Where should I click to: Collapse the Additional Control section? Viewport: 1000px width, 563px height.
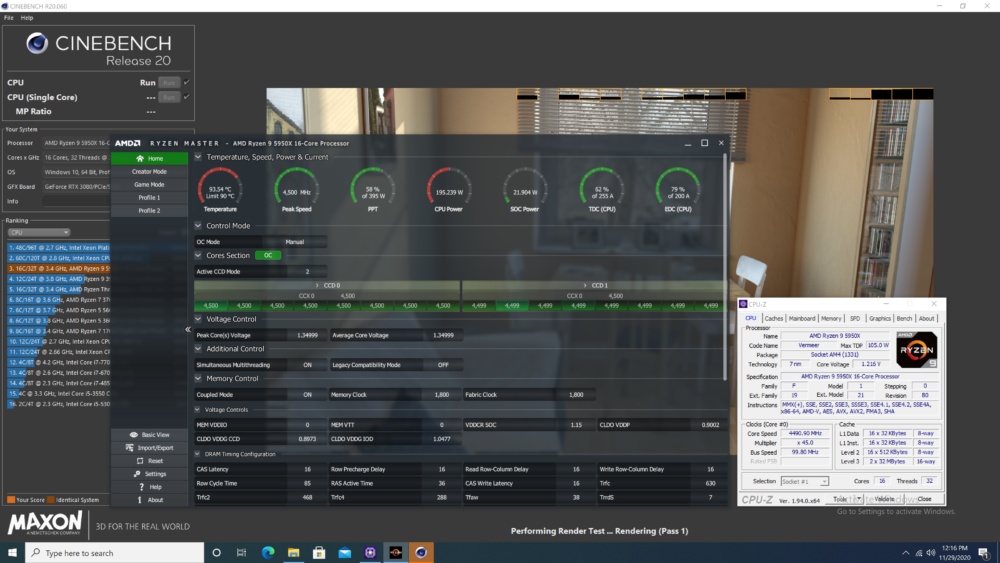198,349
